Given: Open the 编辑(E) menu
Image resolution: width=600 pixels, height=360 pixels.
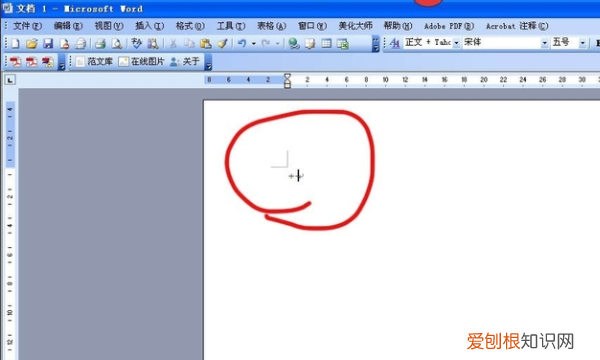Looking at the screenshot, I should [68, 26].
